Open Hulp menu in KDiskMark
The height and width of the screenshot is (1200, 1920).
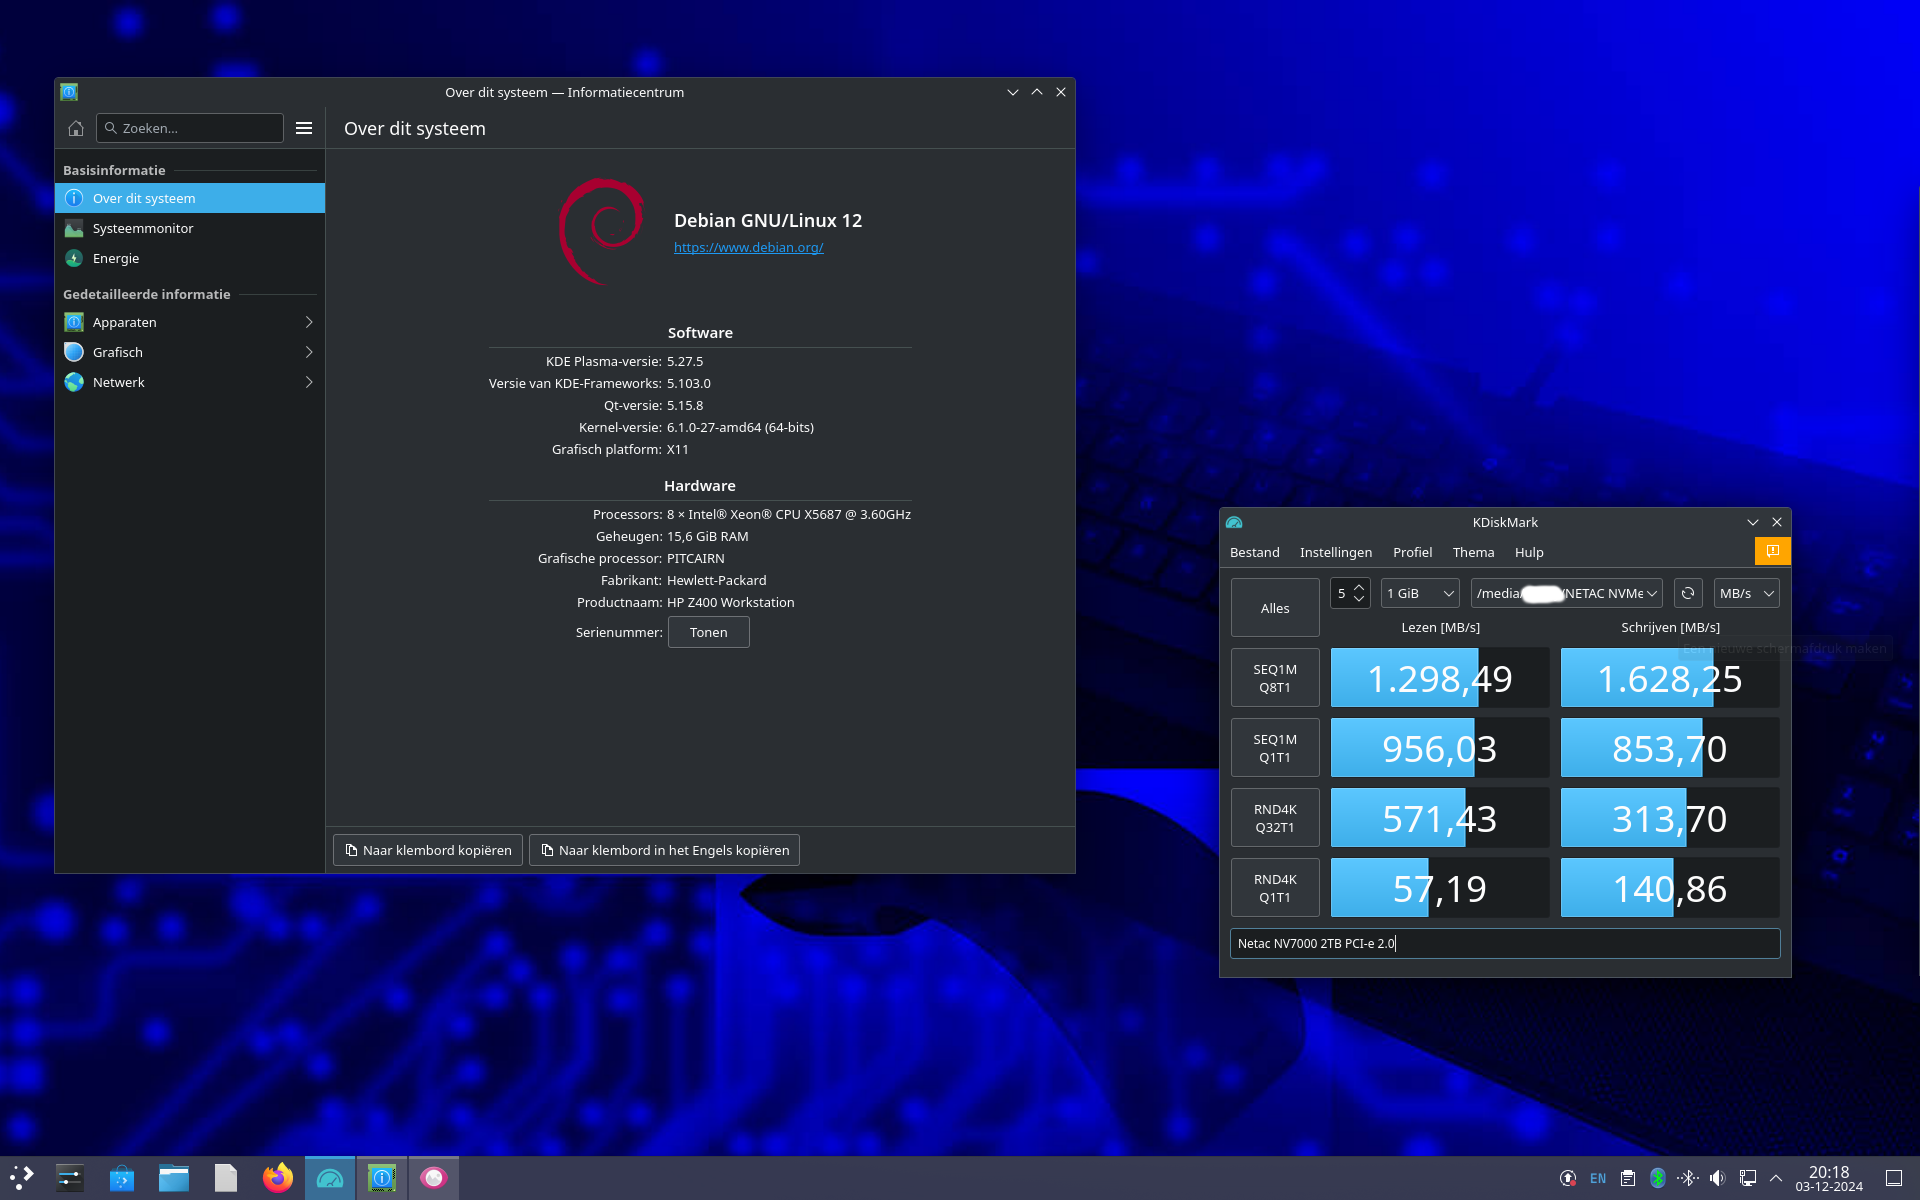[x=1528, y=552]
